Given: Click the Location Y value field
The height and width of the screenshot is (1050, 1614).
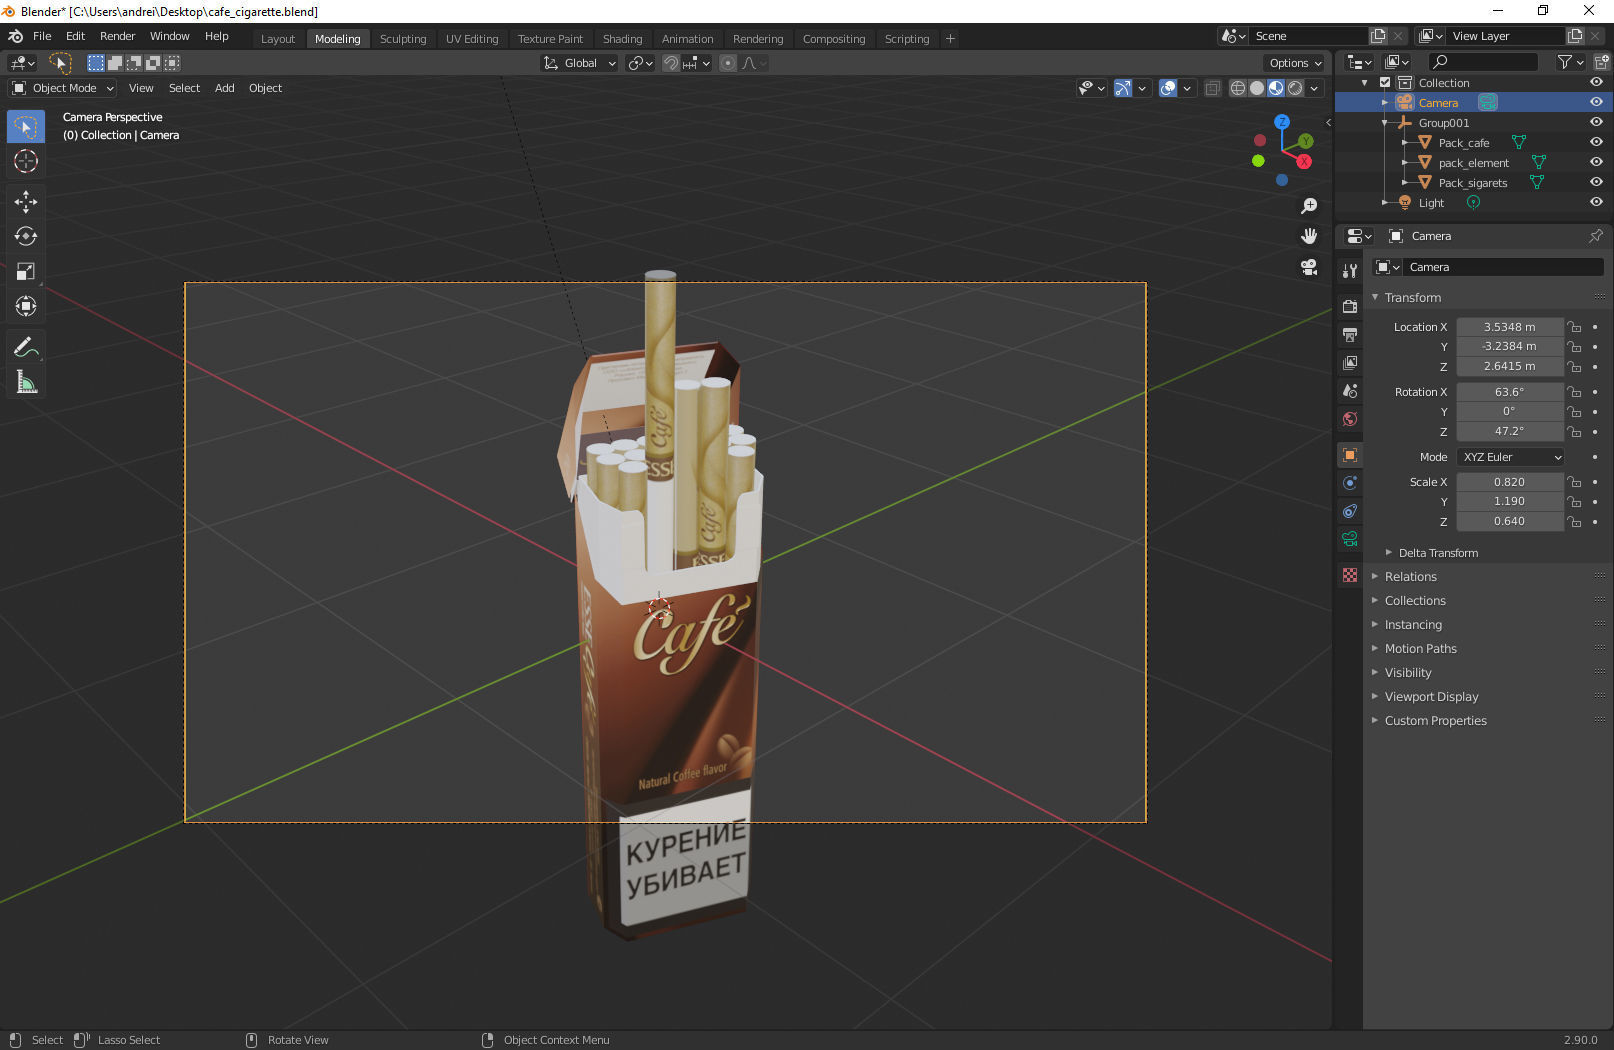Looking at the screenshot, I should click(x=1509, y=346).
